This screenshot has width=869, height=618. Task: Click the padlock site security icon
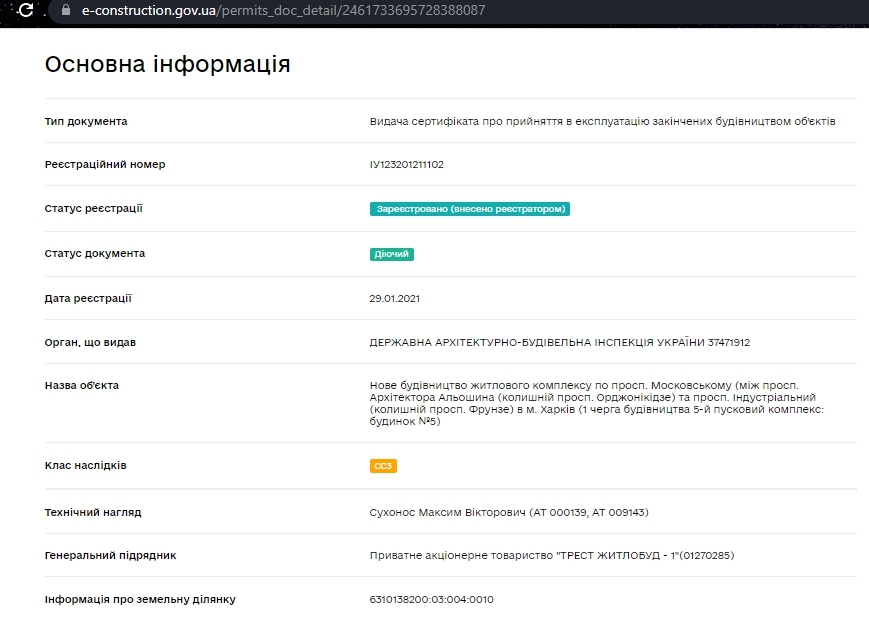66,10
